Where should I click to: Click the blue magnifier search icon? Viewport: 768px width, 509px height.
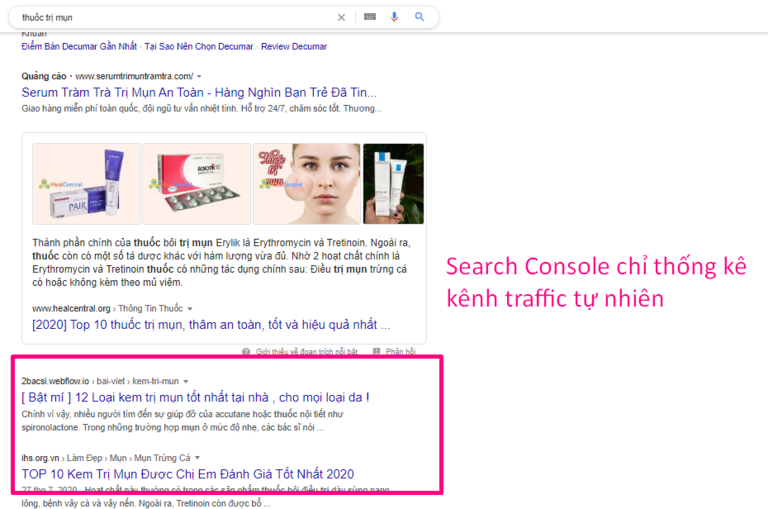tap(420, 17)
